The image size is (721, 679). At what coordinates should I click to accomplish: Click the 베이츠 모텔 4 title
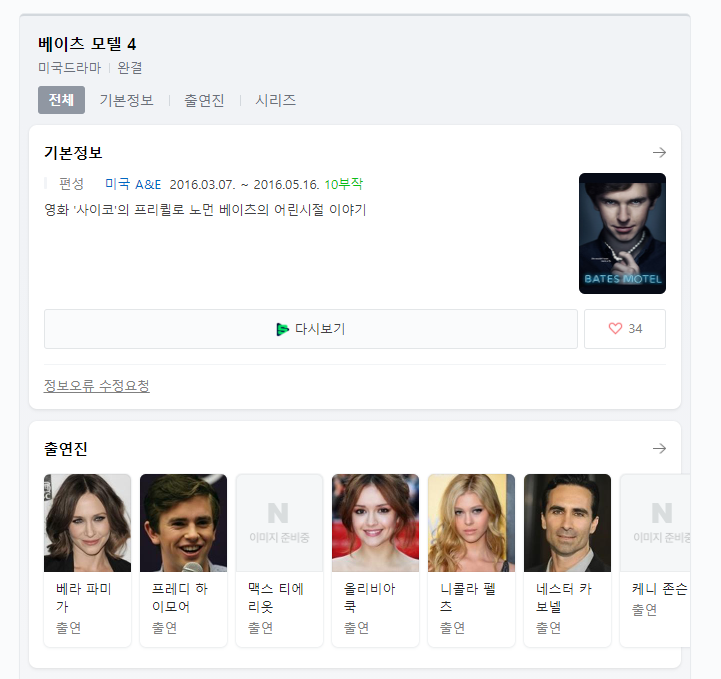87,44
